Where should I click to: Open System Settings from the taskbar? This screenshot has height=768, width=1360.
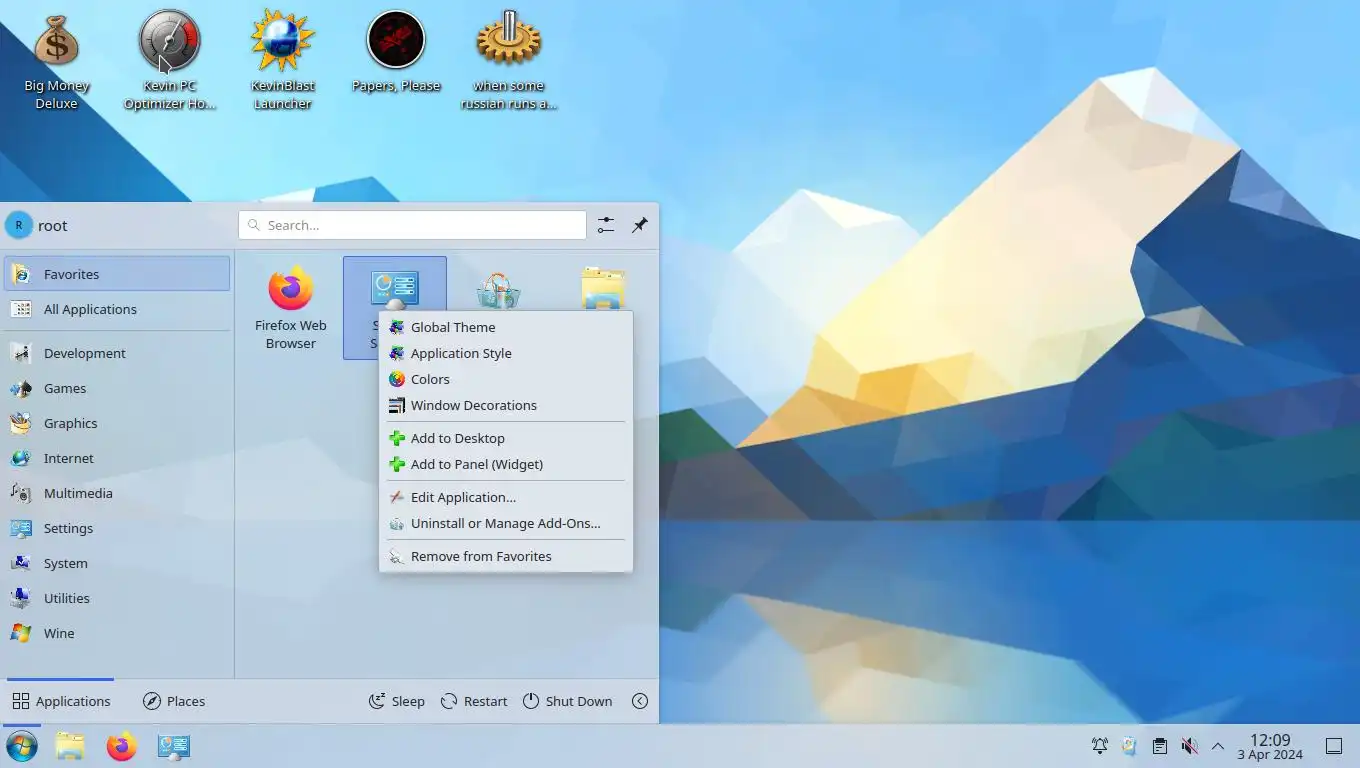click(174, 746)
